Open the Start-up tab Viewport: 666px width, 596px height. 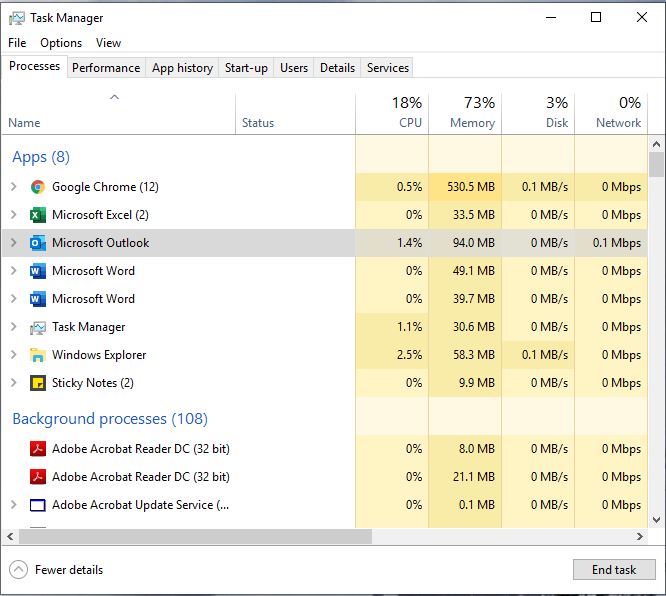pyautogui.click(x=246, y=68)
